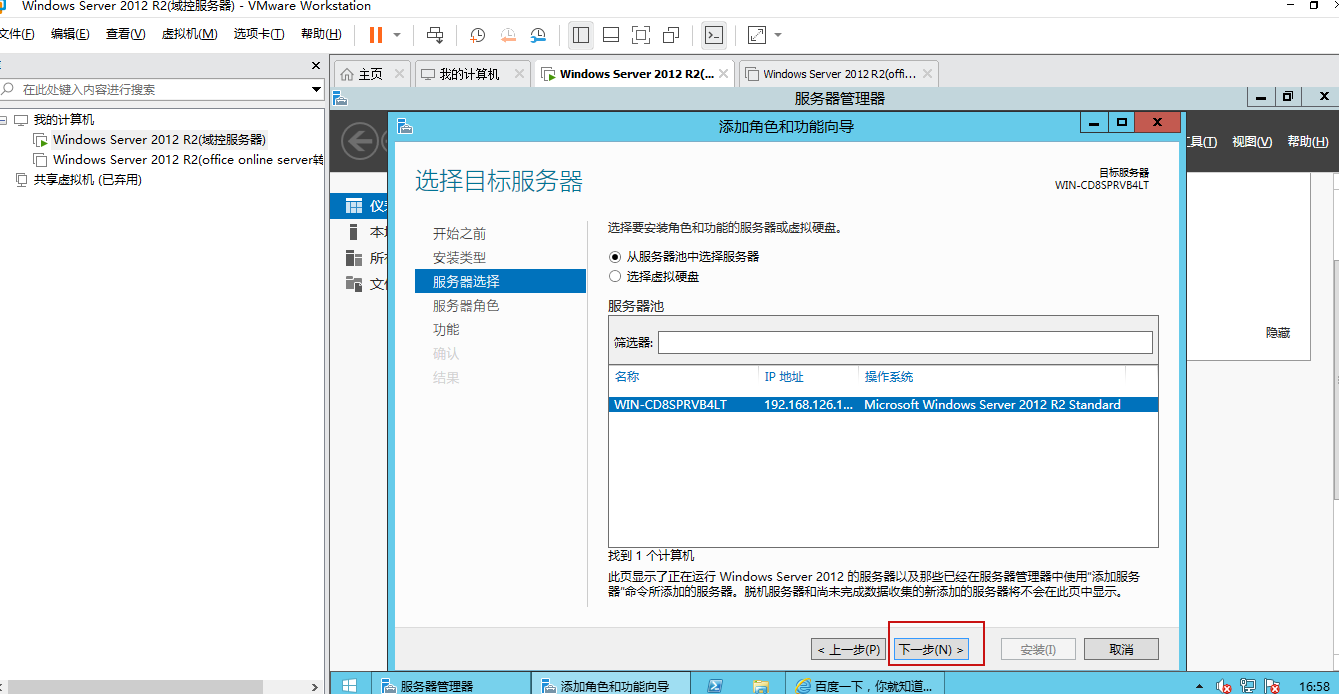Image resolution: width=1339 pixels, height=694 pixels.
Task: Click the file services icon in sidebar
Action: point(353,284)
